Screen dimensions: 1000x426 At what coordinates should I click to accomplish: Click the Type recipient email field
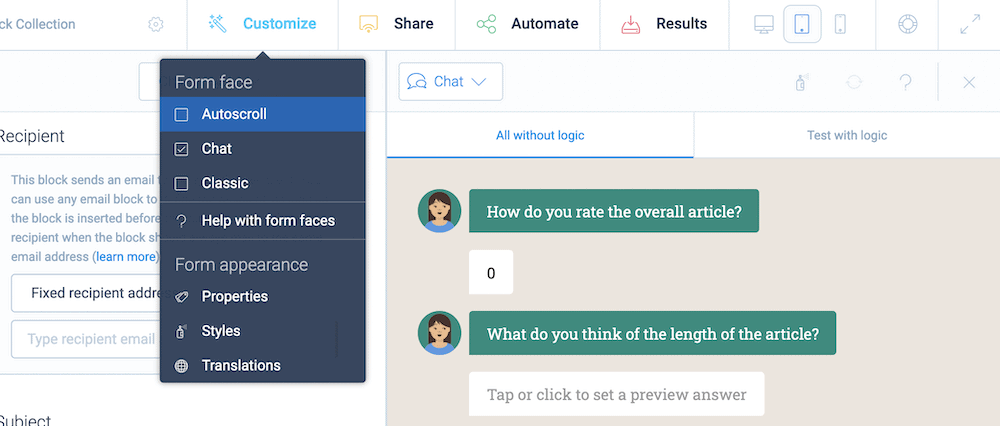click(x=85, y=339)
